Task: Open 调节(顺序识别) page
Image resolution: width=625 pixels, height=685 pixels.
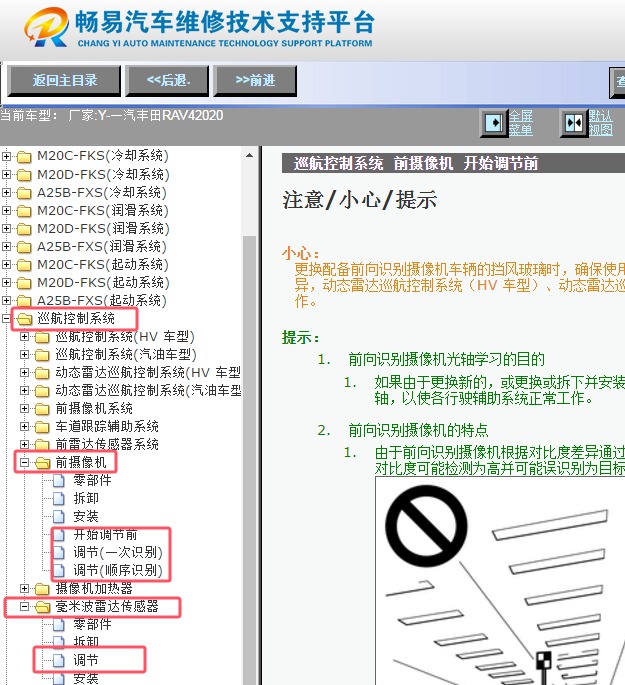Action: point(118,571)
